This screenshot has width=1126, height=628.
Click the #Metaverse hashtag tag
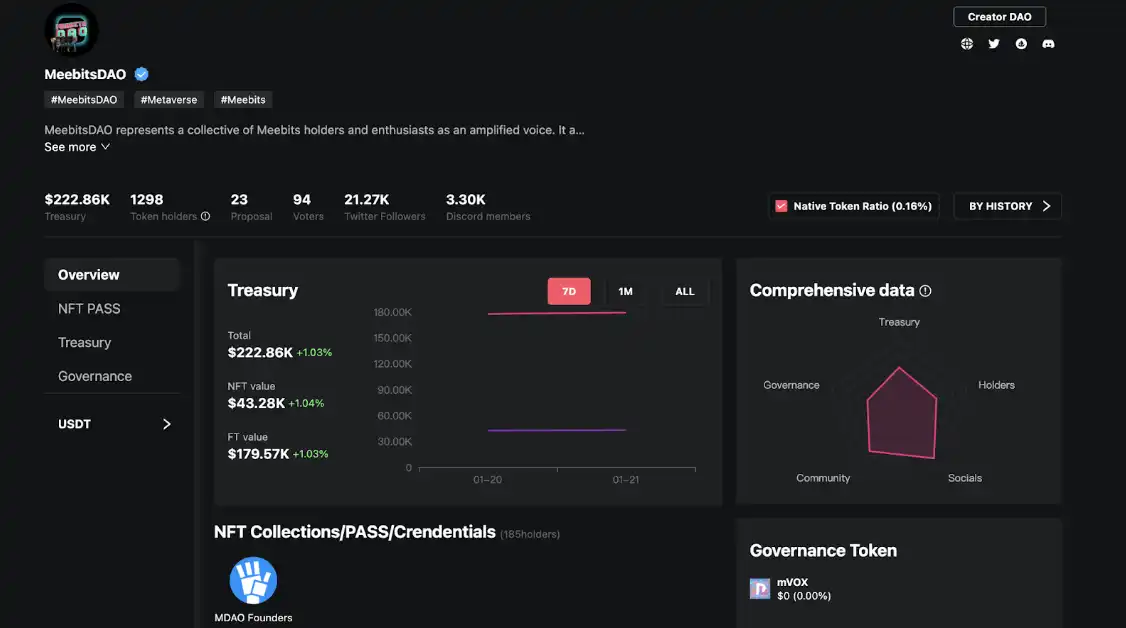[168, 100]
